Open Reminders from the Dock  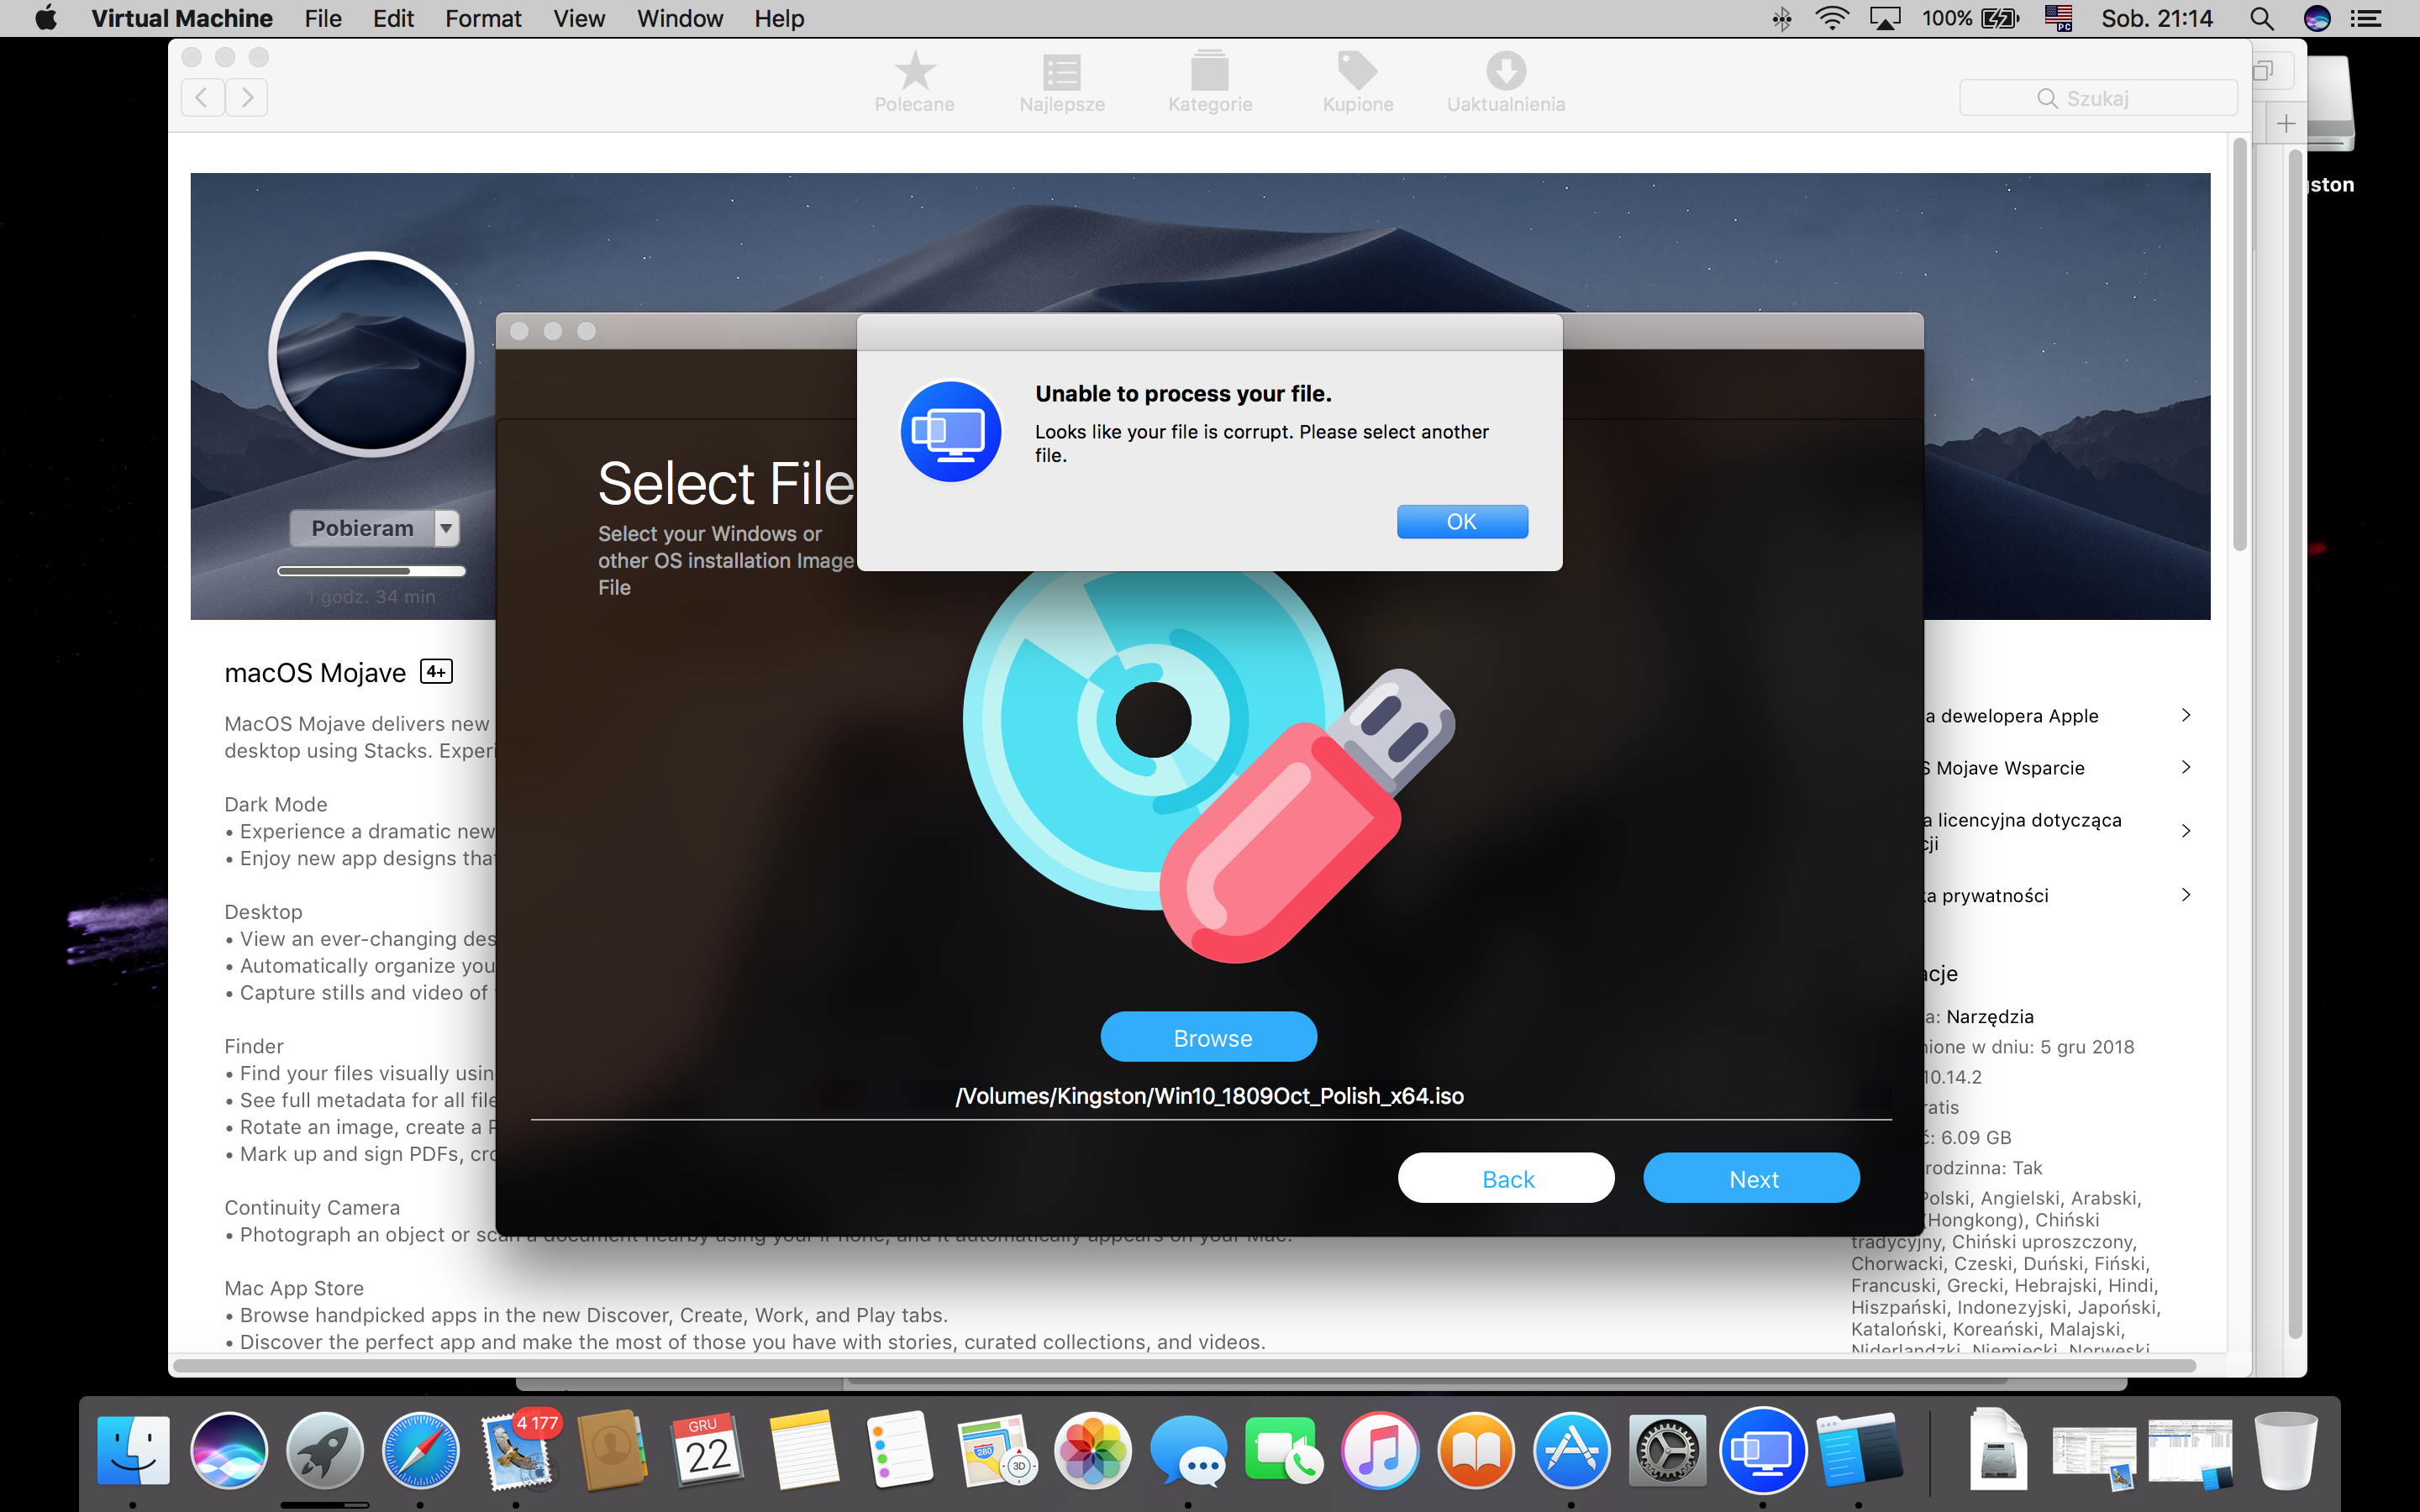pos(900,1449)
